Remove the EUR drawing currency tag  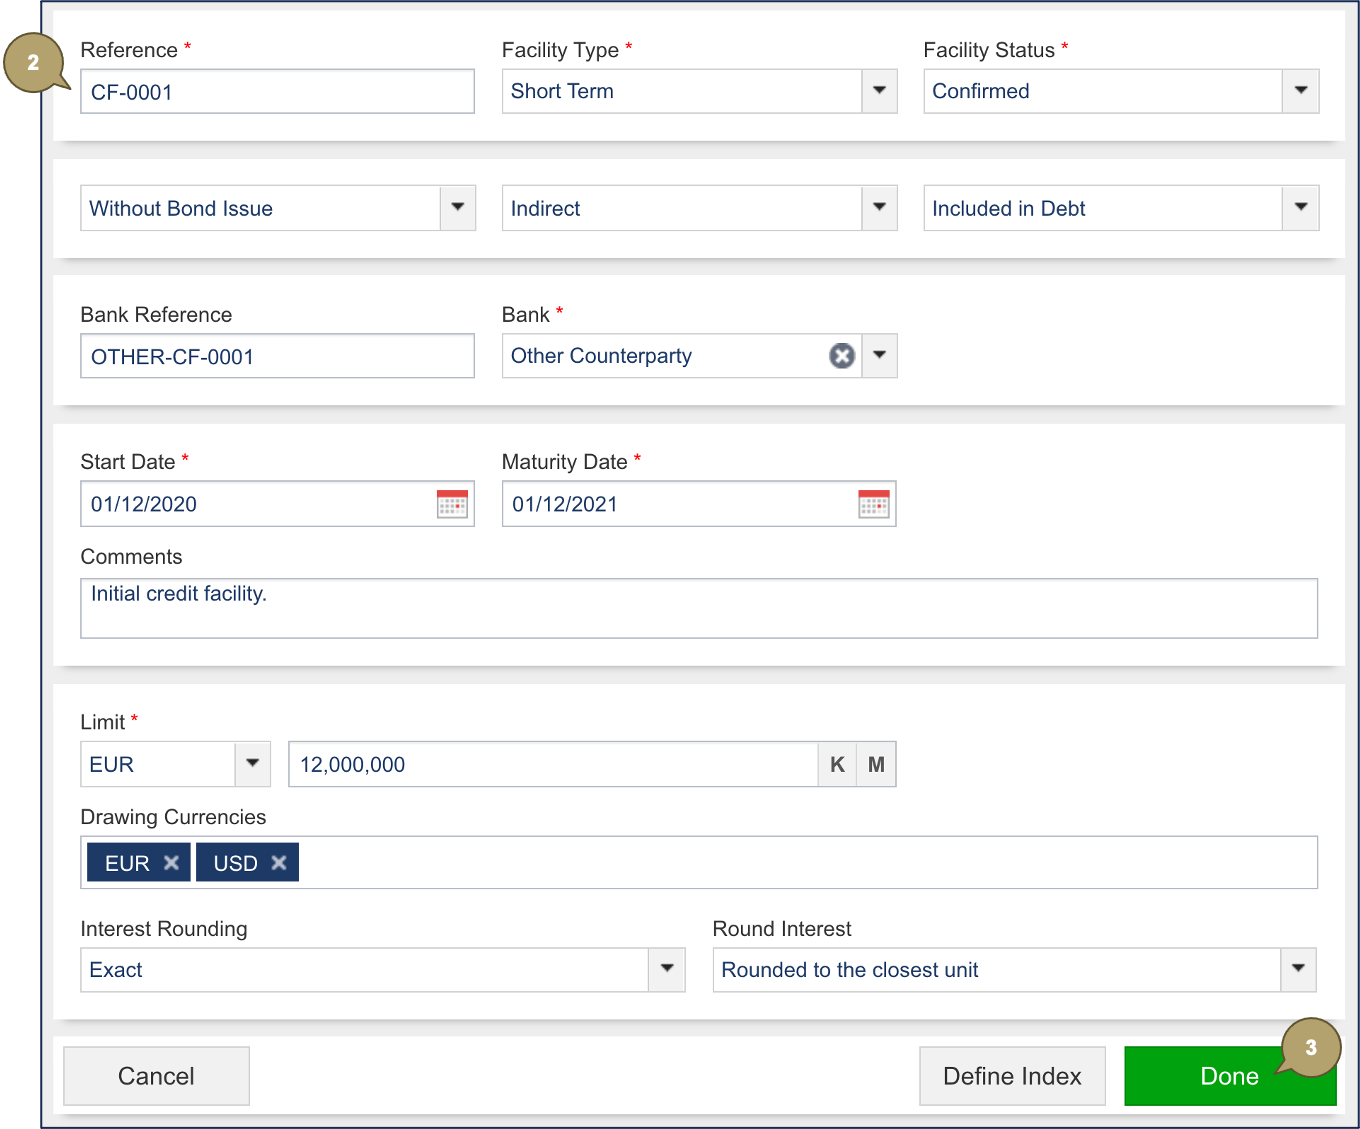171,863
